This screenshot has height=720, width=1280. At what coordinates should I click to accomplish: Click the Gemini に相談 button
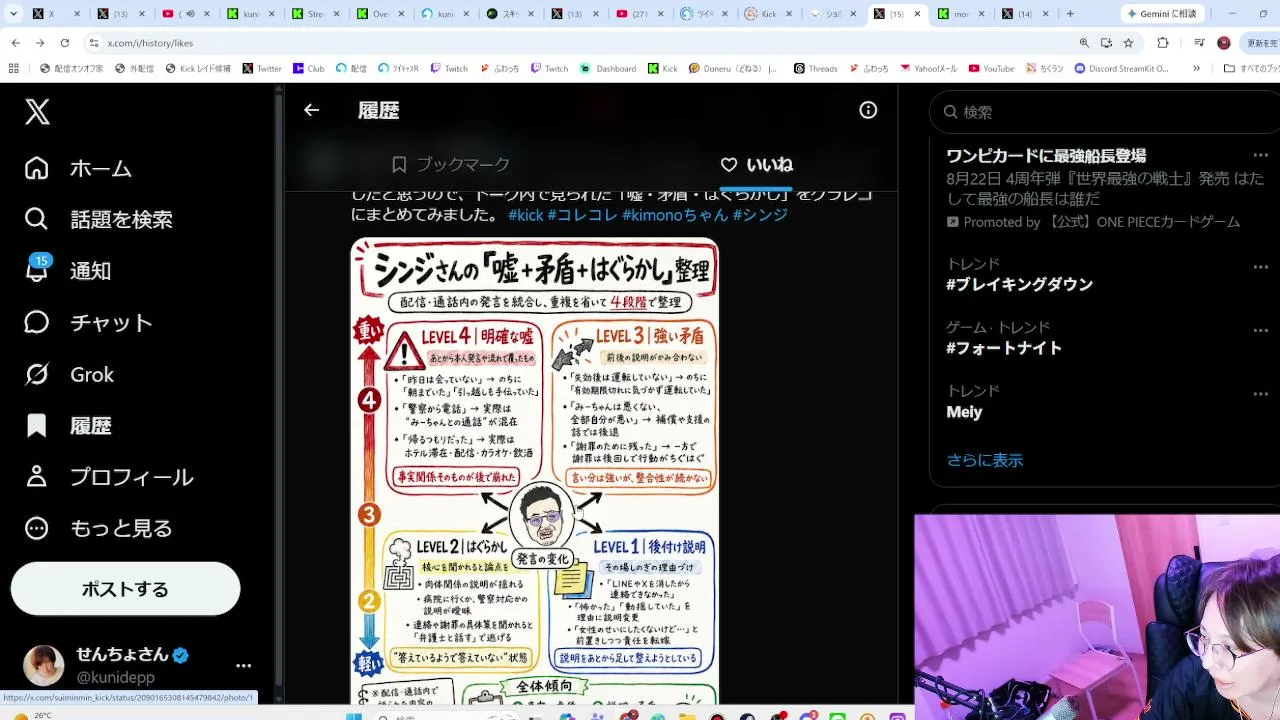[x=1163, y=14]
